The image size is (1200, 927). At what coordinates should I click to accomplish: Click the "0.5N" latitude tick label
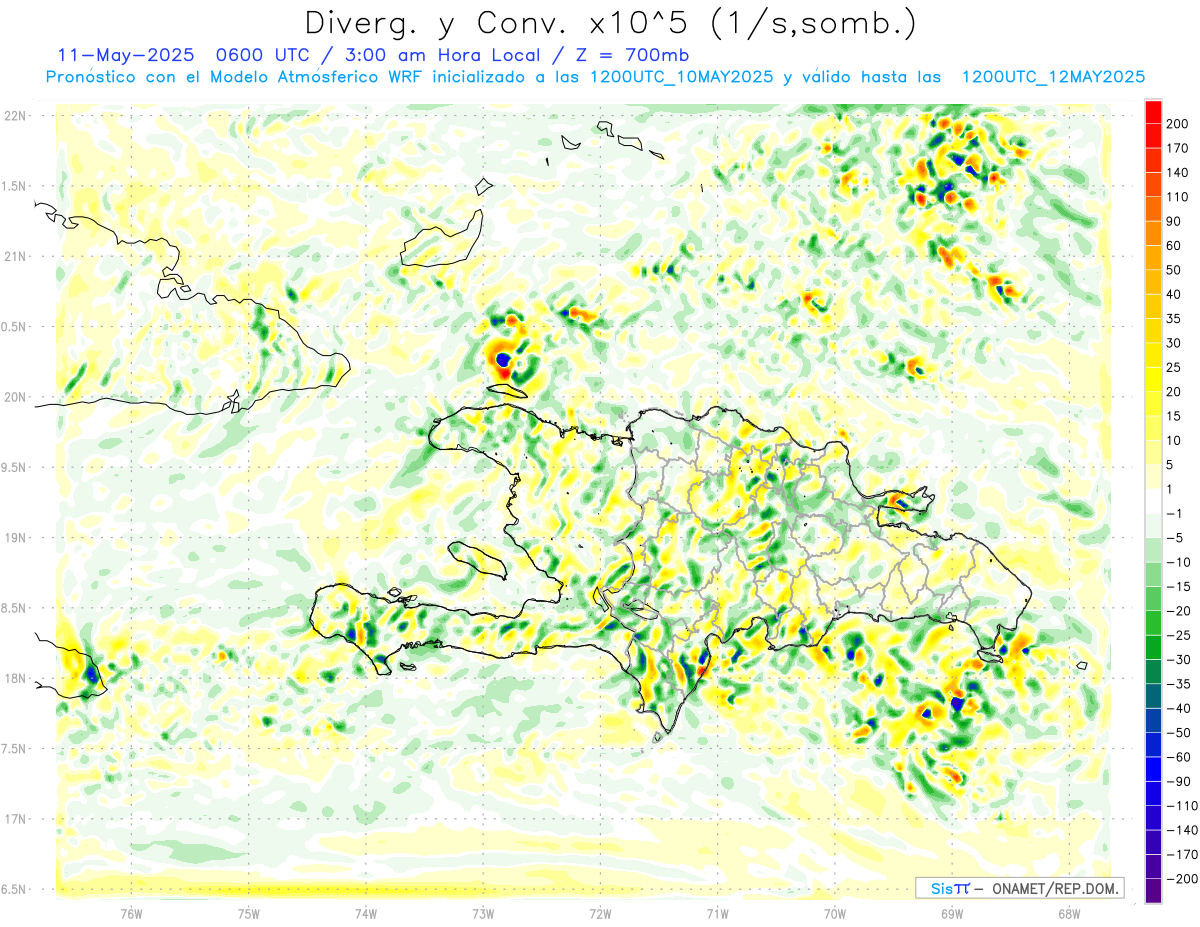tap(15, 327)
